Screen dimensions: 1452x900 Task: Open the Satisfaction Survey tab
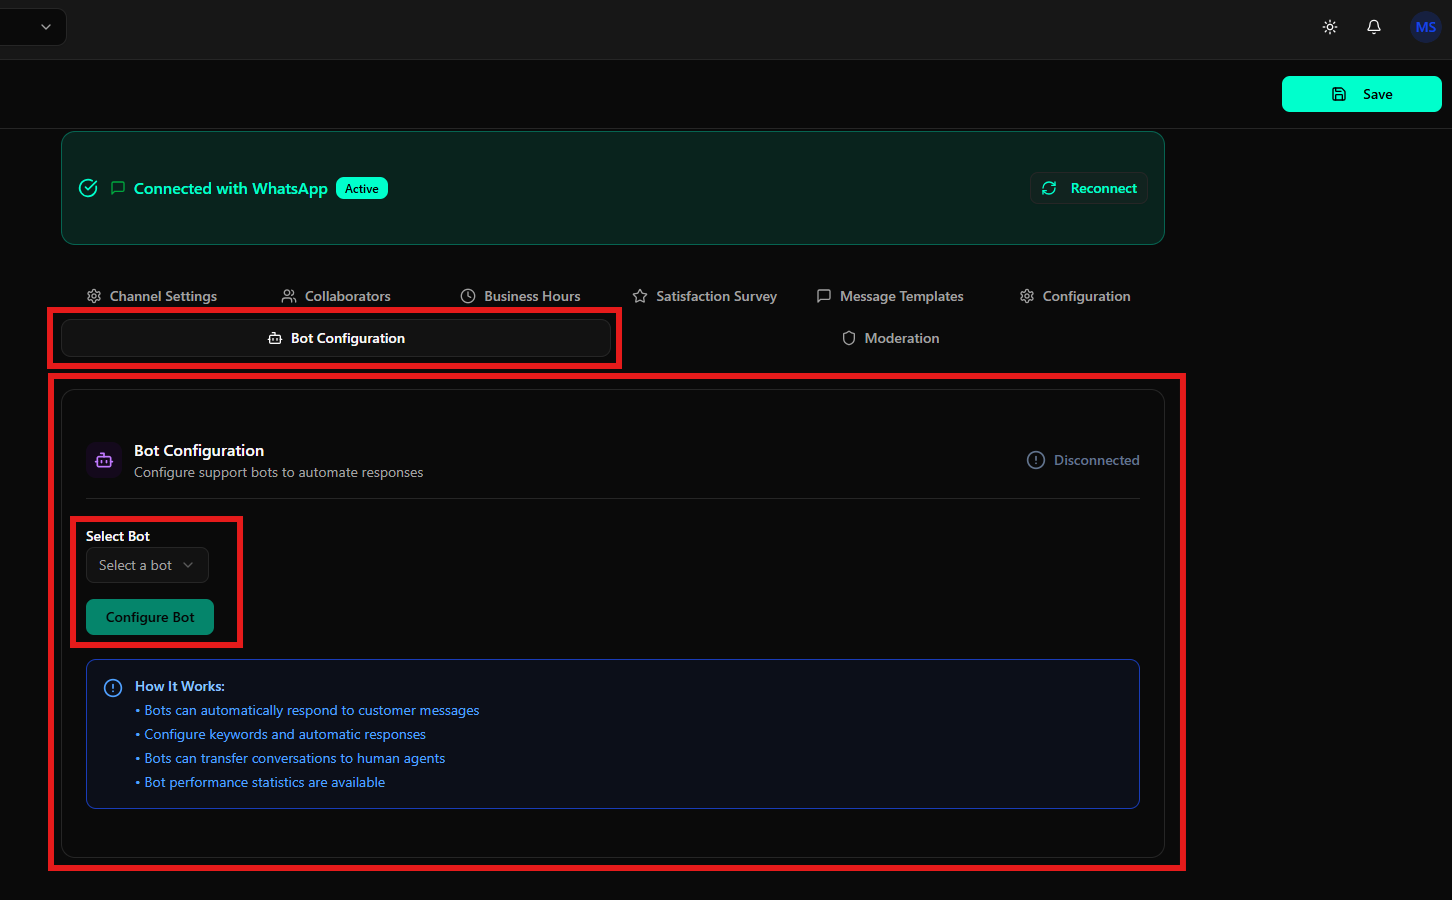click(705, 296)
